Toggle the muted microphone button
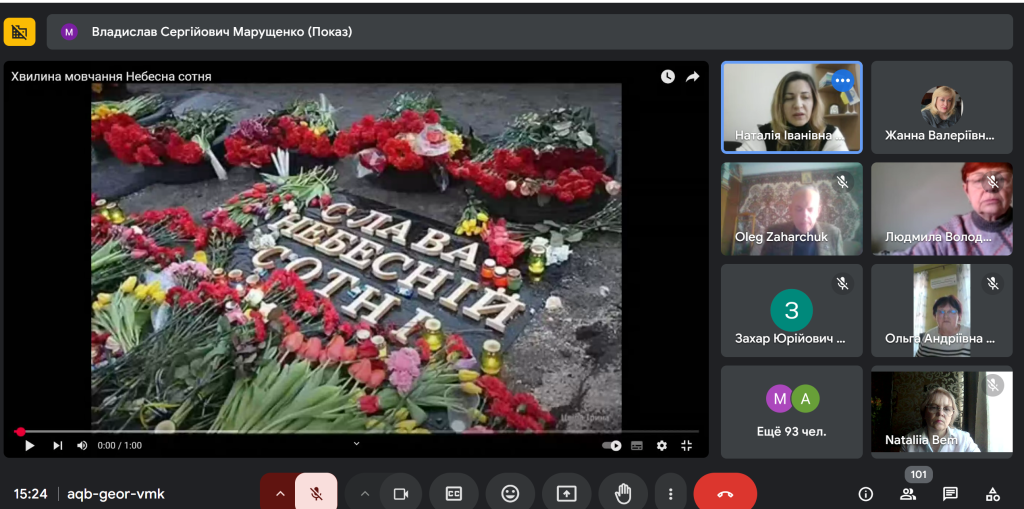Viewport: 1024px width, 509px height. [x=316, y=493]
